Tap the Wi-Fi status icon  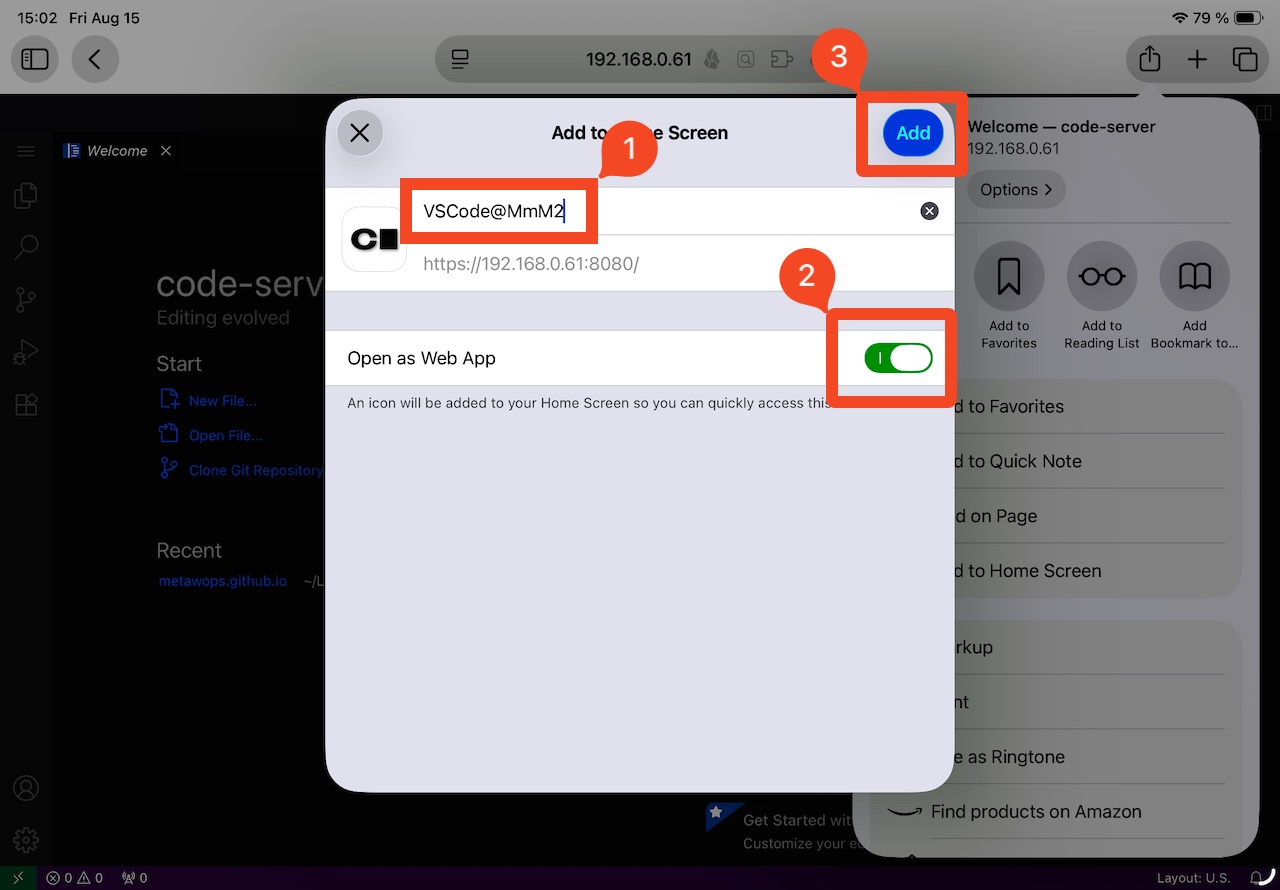point(1179,18)
